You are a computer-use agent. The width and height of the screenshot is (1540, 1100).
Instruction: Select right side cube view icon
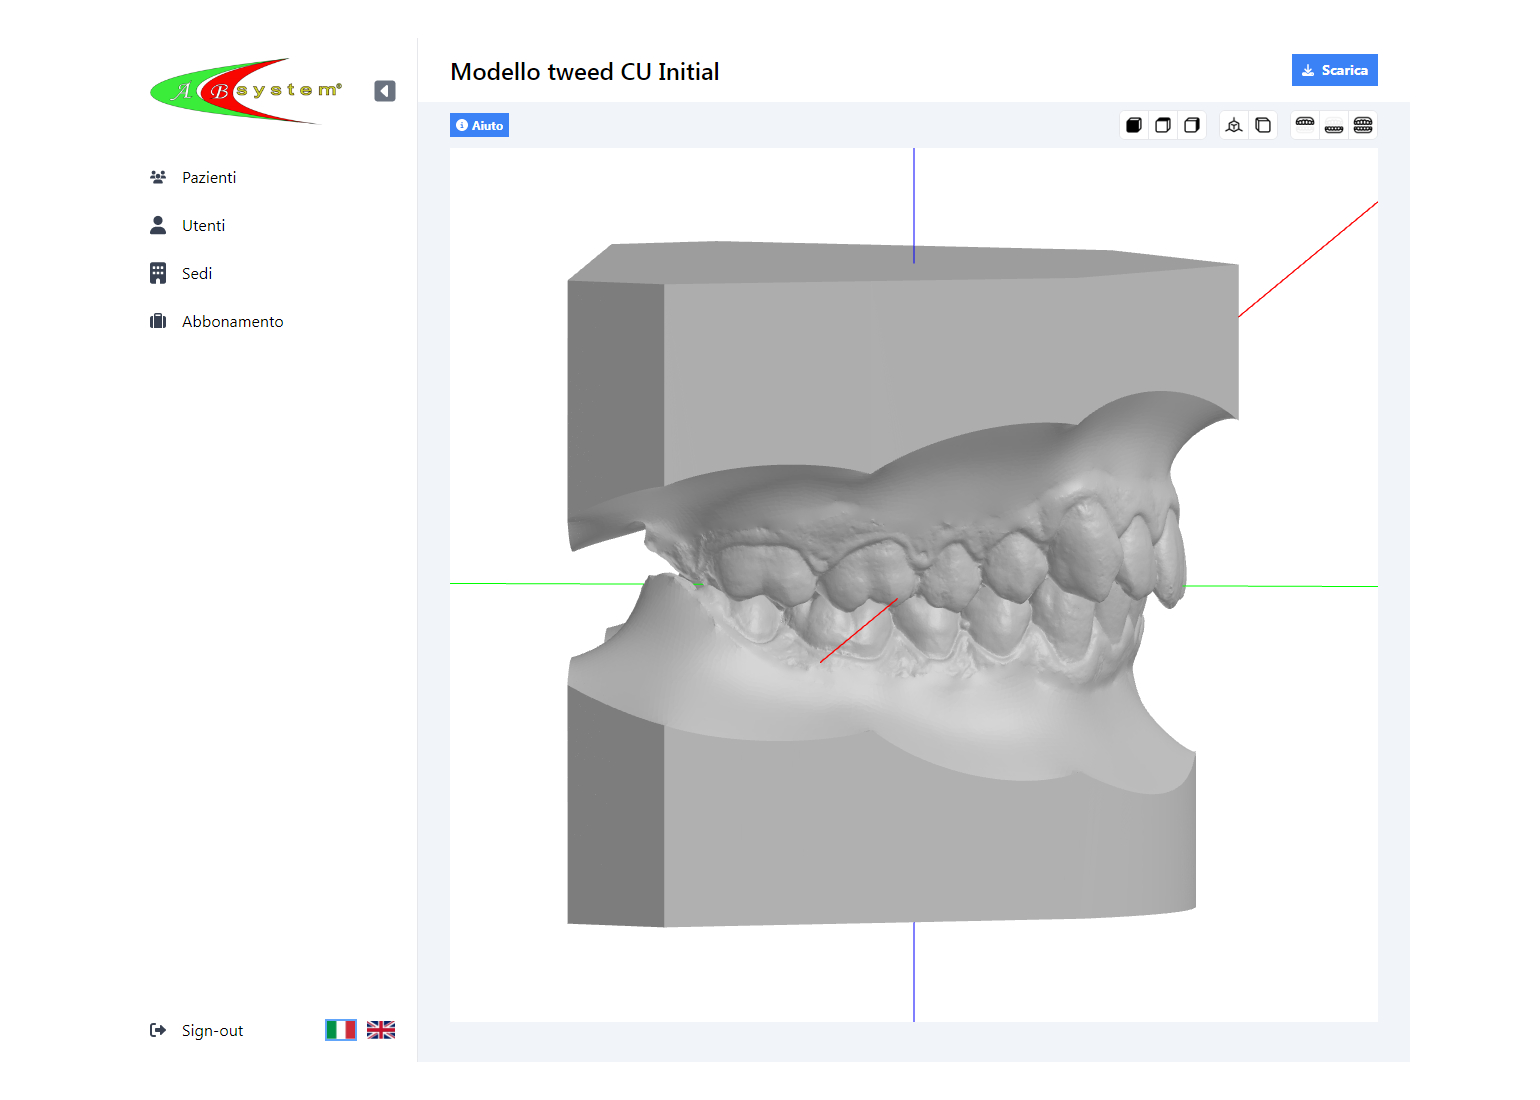(1192, 125)
